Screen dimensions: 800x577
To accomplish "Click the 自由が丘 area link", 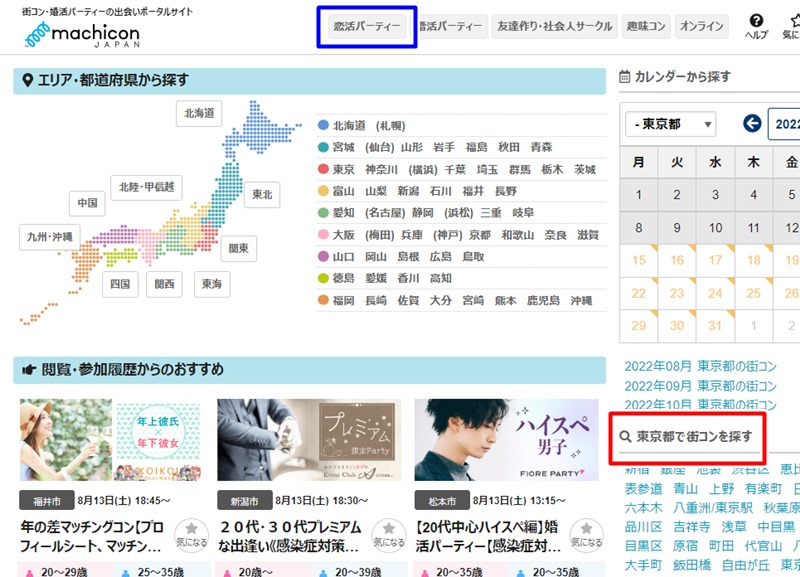I will point(745,565).
